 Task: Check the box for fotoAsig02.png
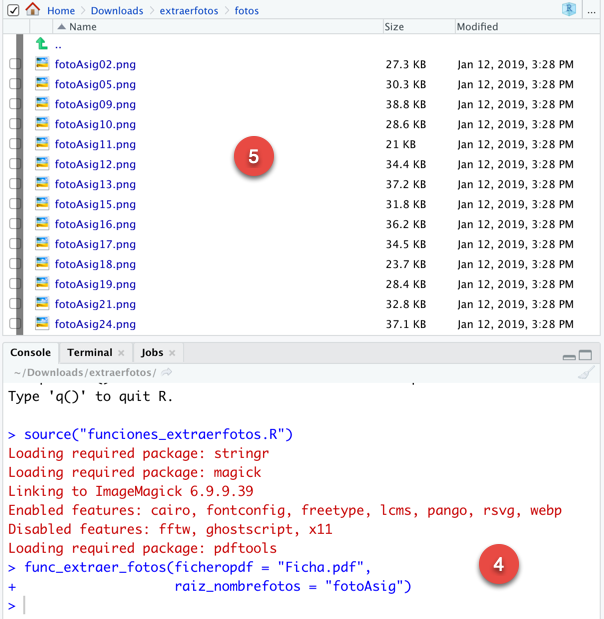15,64
